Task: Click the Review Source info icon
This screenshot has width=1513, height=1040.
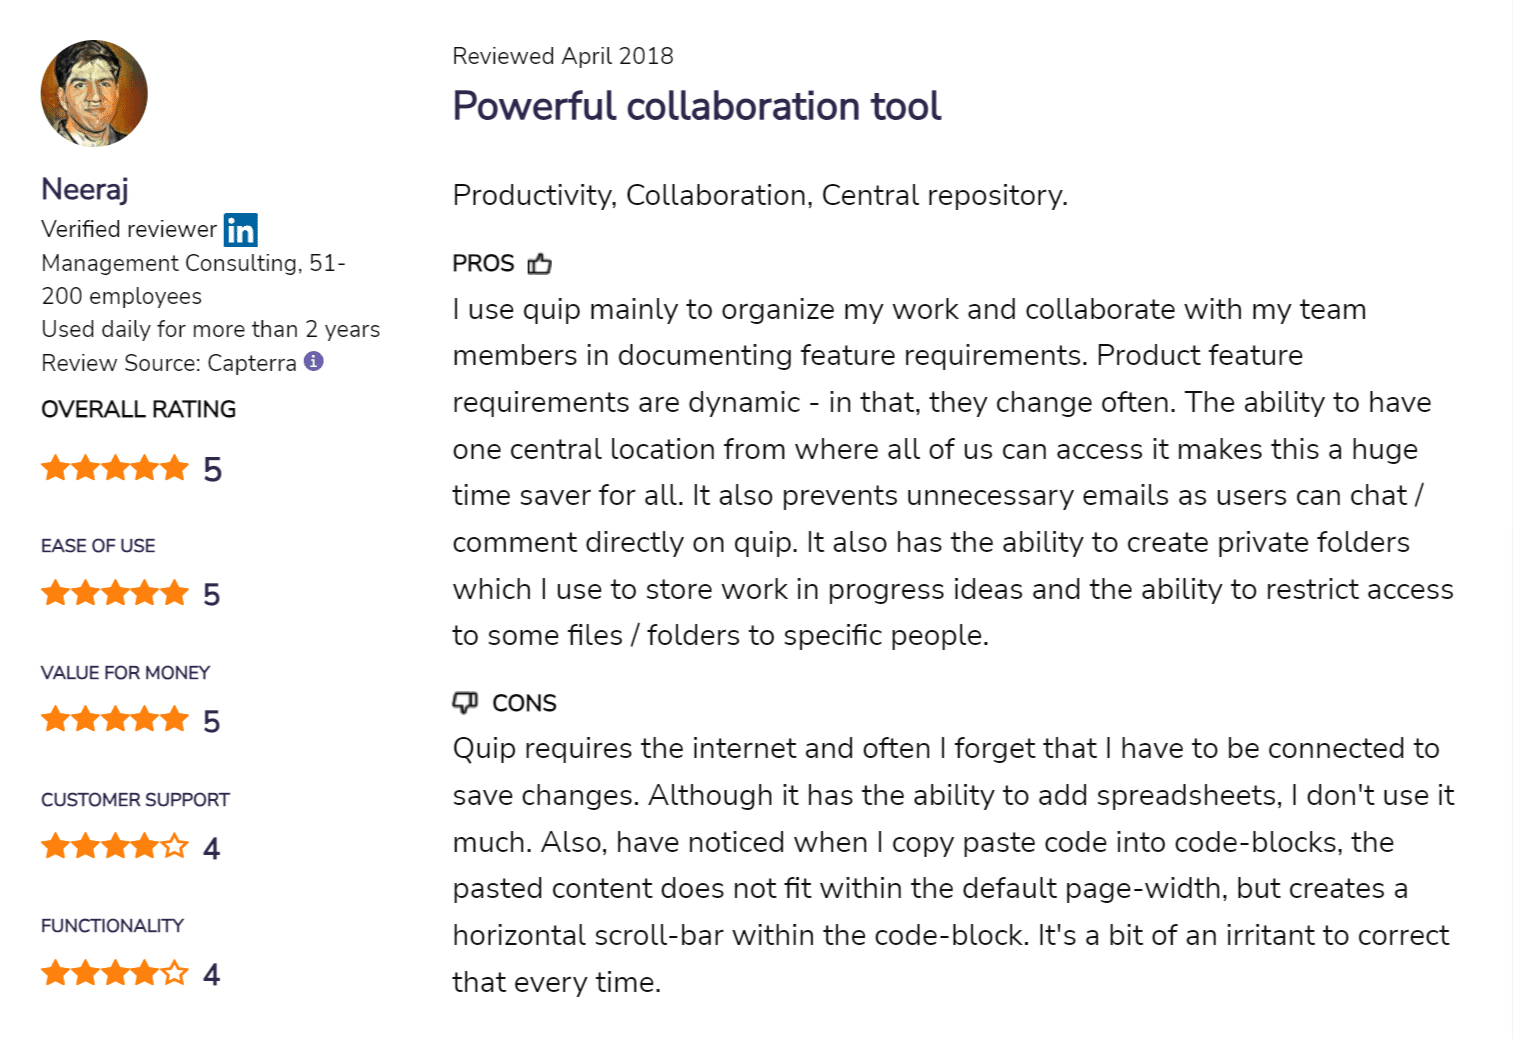Action: pyautogui.click(x=313, y=361)
